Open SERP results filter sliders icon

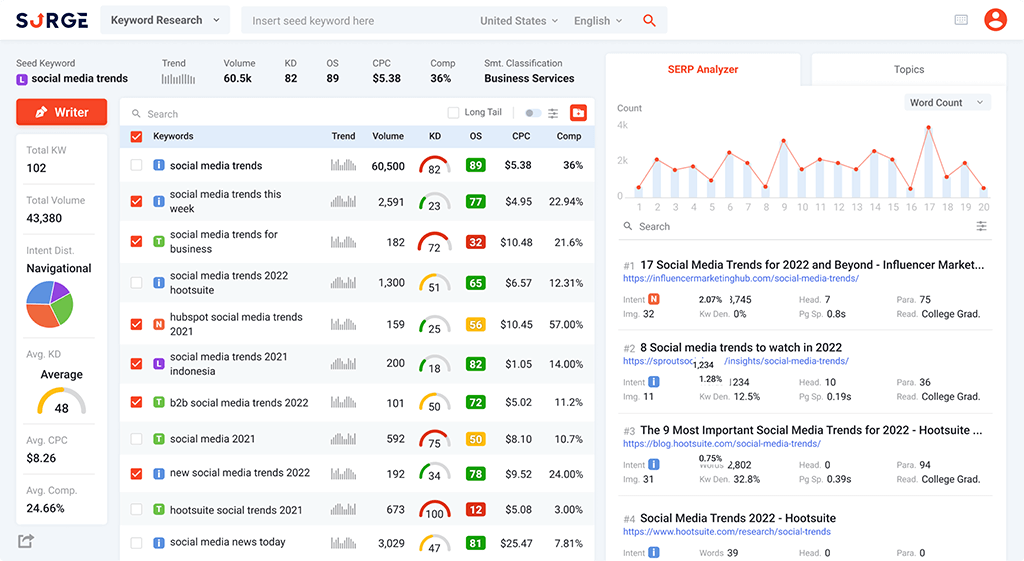(x=981, y=226)
